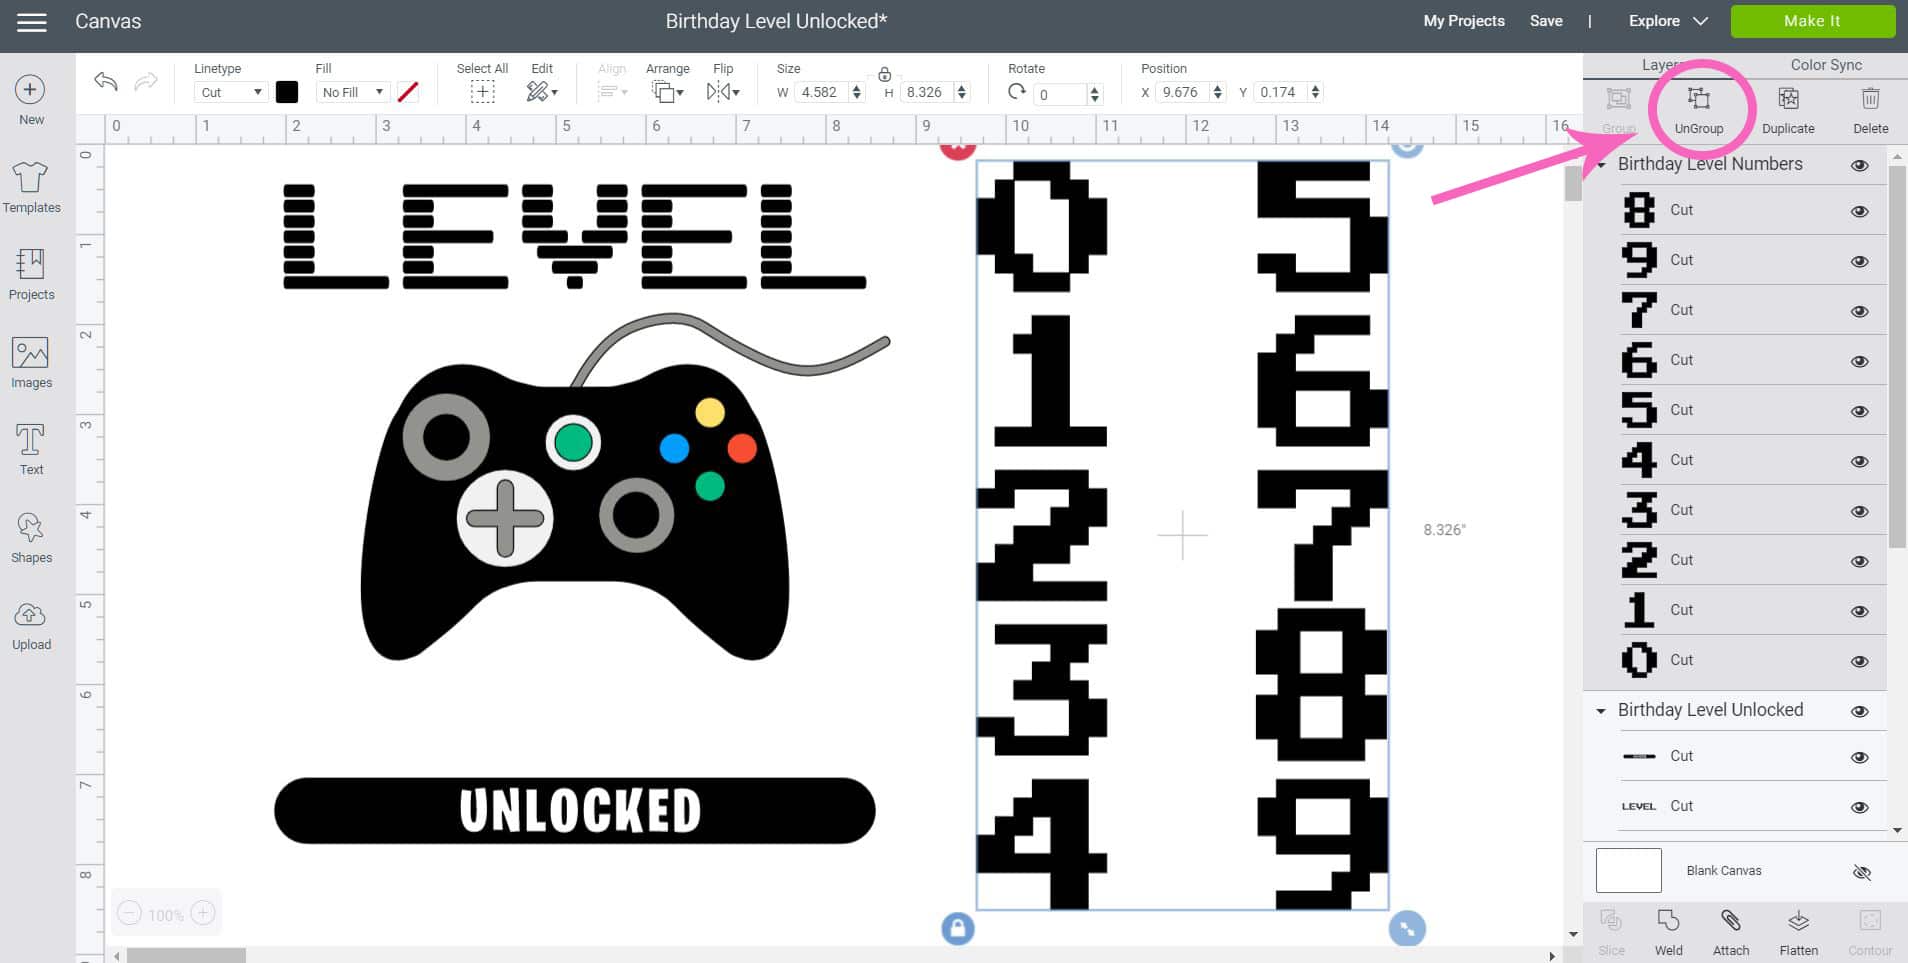Redo the last undone action
1908x963 pixels.
coord(146,82)
